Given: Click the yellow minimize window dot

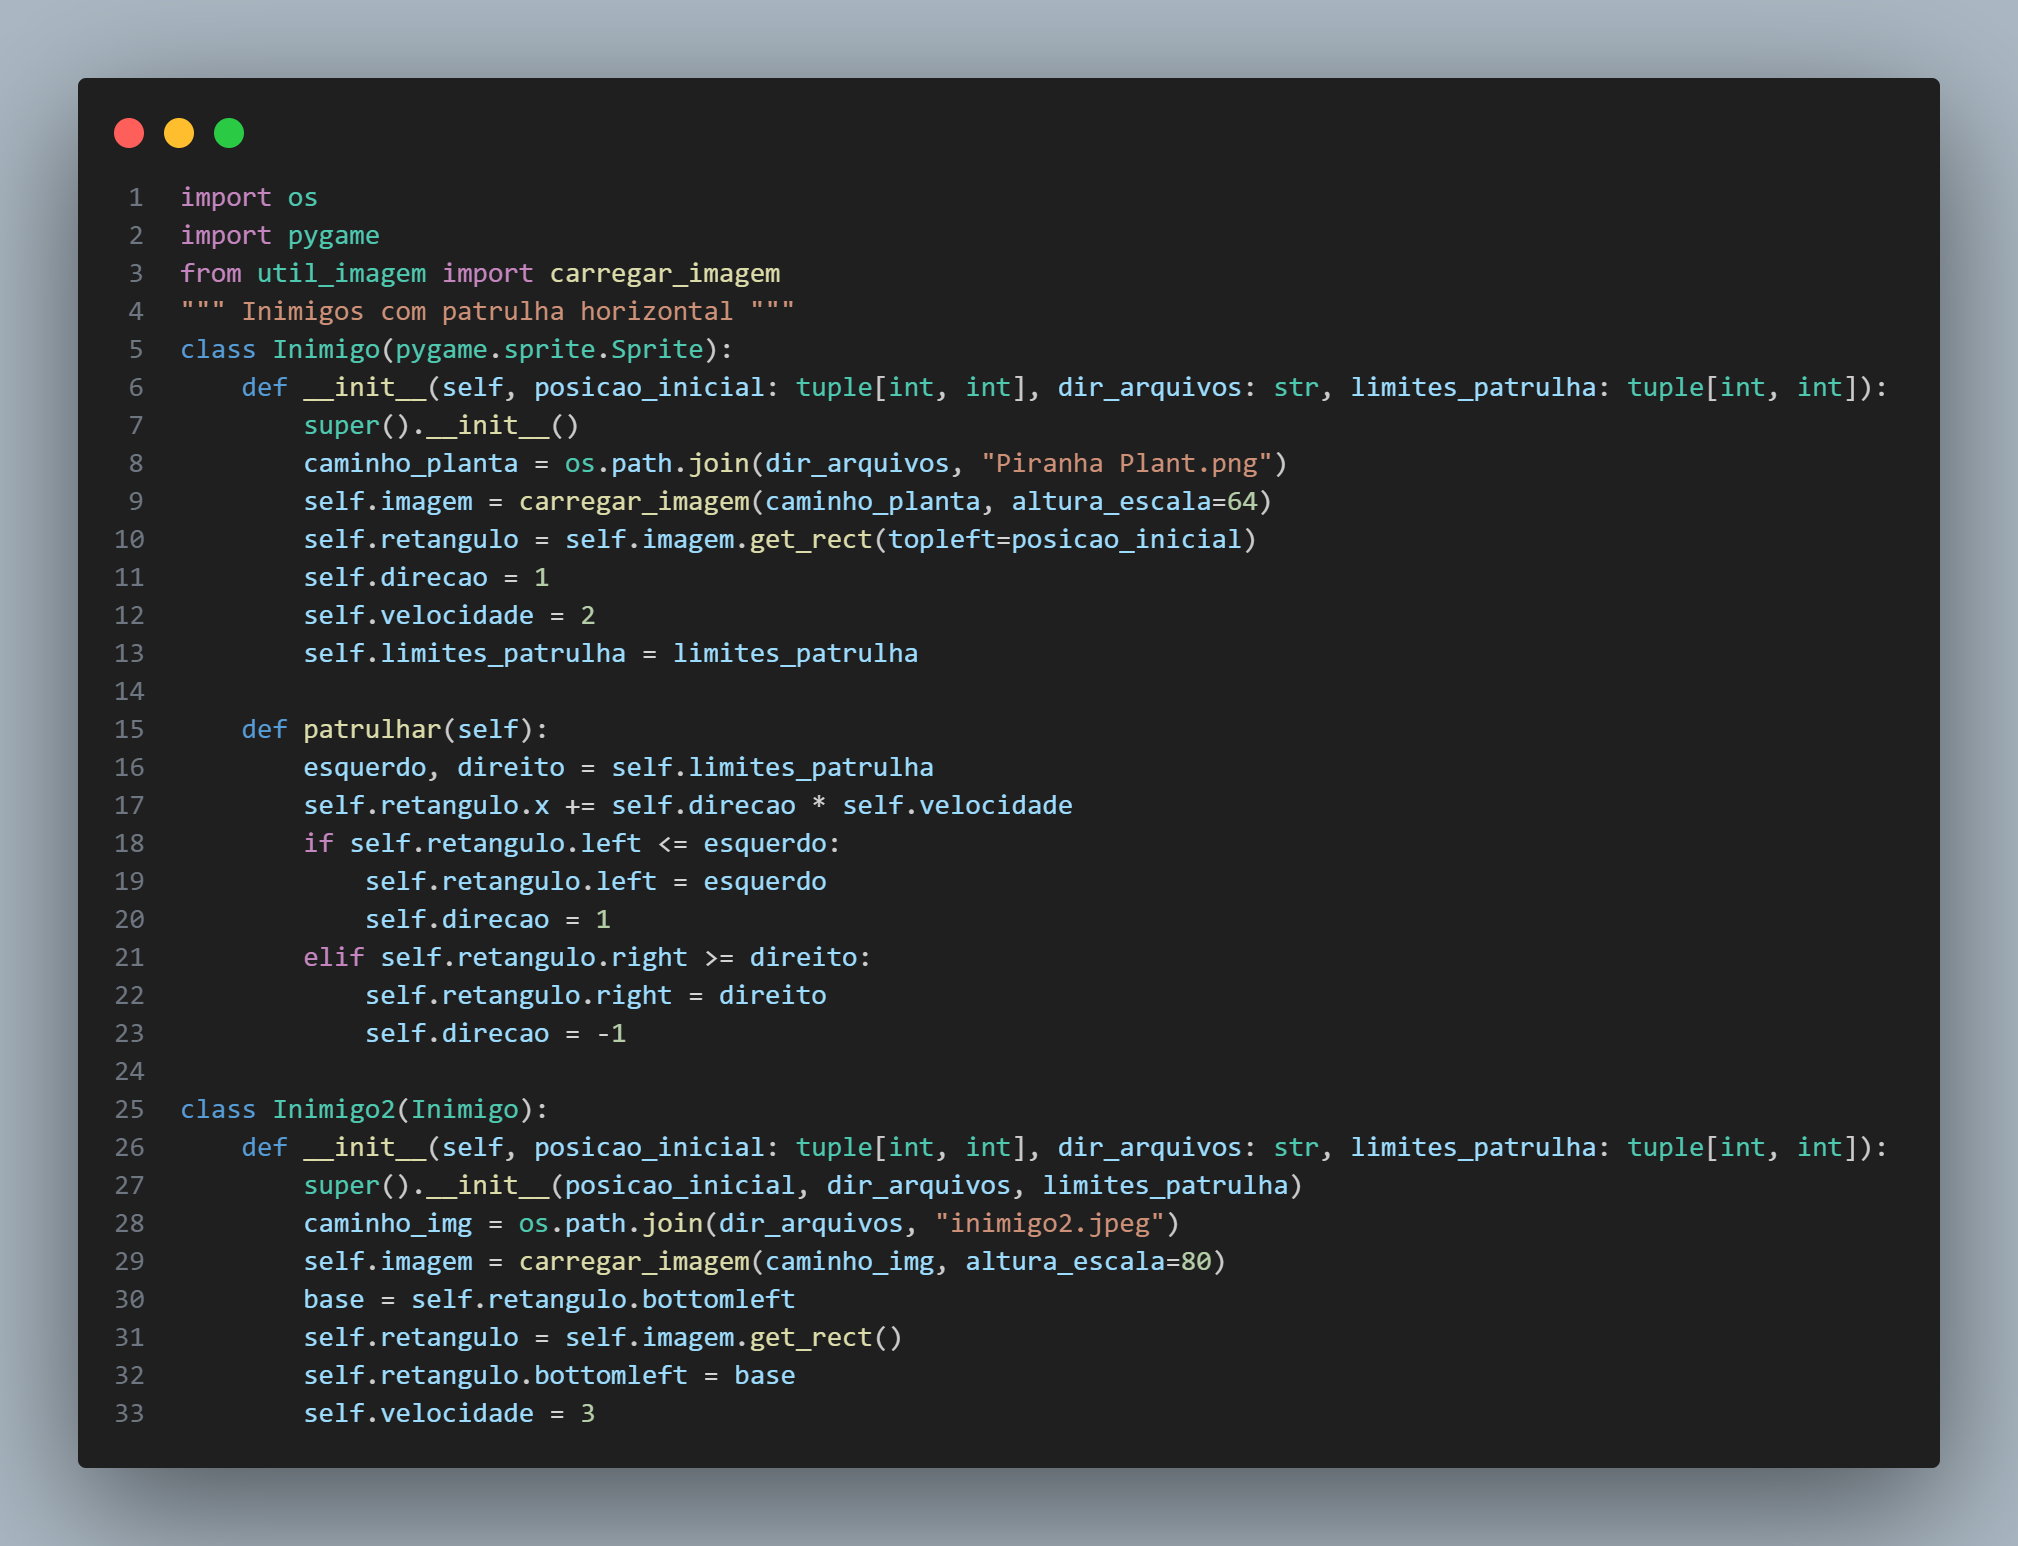Looking at the screenshot, I should point(179,133).
